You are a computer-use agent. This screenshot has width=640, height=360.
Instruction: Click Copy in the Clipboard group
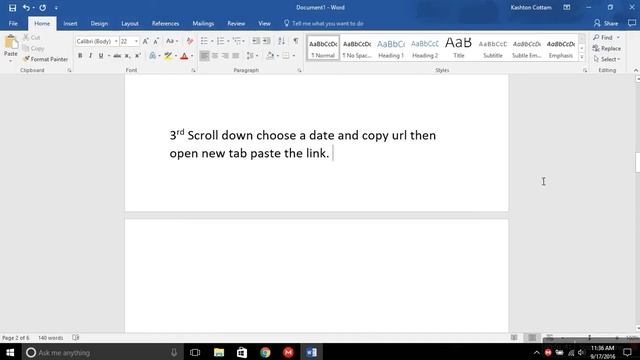tap(33, 48)
